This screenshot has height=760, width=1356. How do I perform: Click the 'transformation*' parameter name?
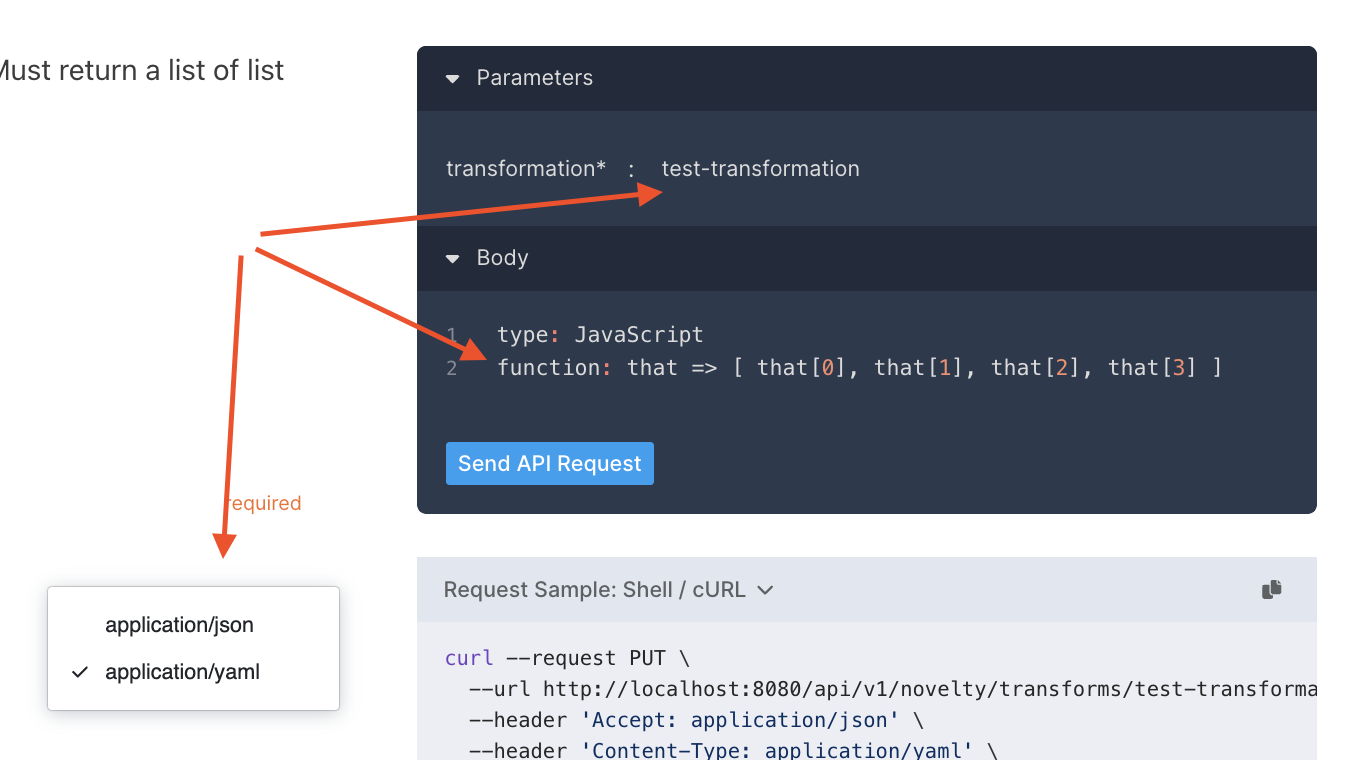(x=525, y=169)
